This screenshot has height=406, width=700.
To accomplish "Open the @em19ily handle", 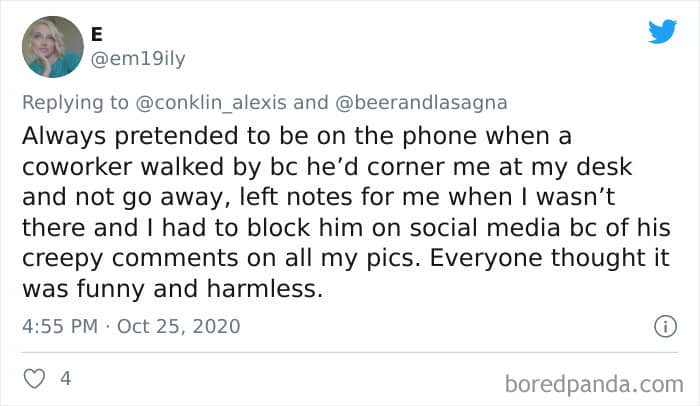I will (137, 58).
